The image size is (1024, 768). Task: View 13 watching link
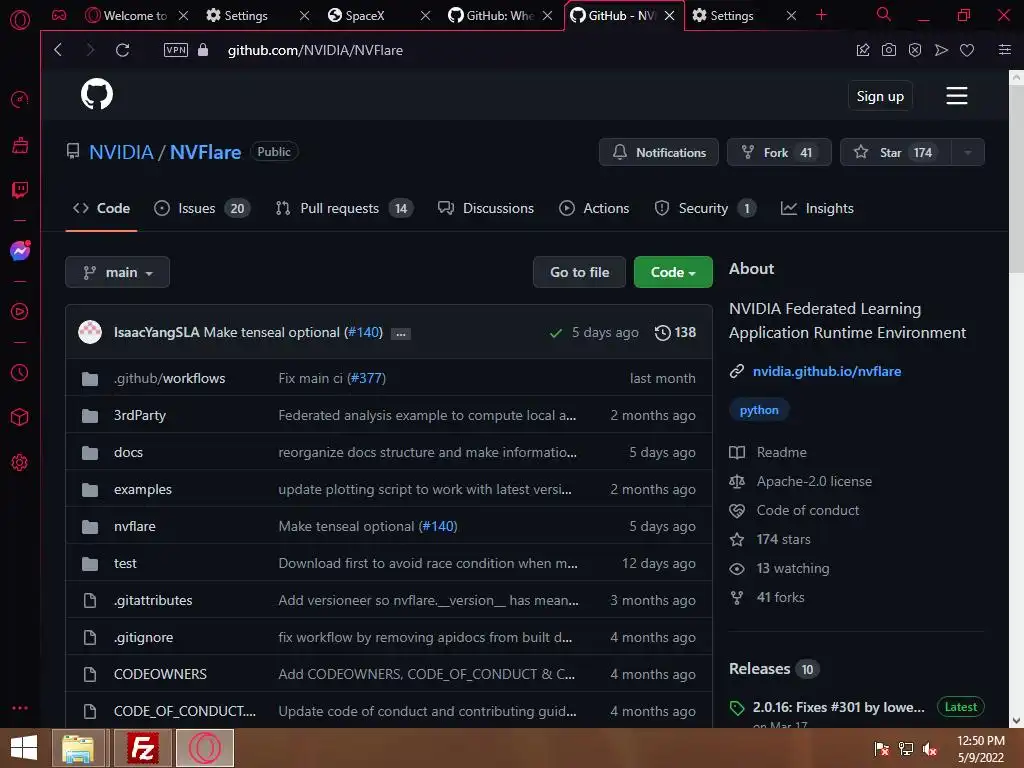(793, 568)
